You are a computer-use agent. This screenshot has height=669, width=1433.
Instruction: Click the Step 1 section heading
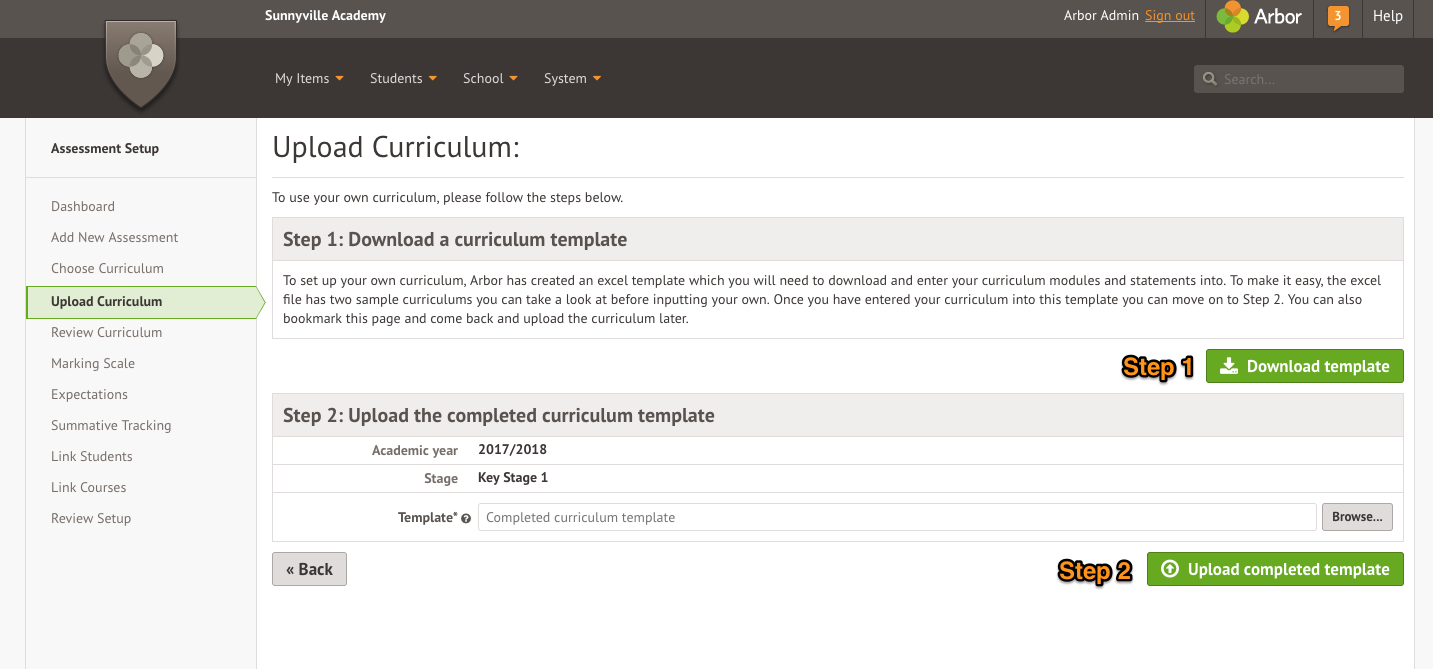(x=455, y=239)
